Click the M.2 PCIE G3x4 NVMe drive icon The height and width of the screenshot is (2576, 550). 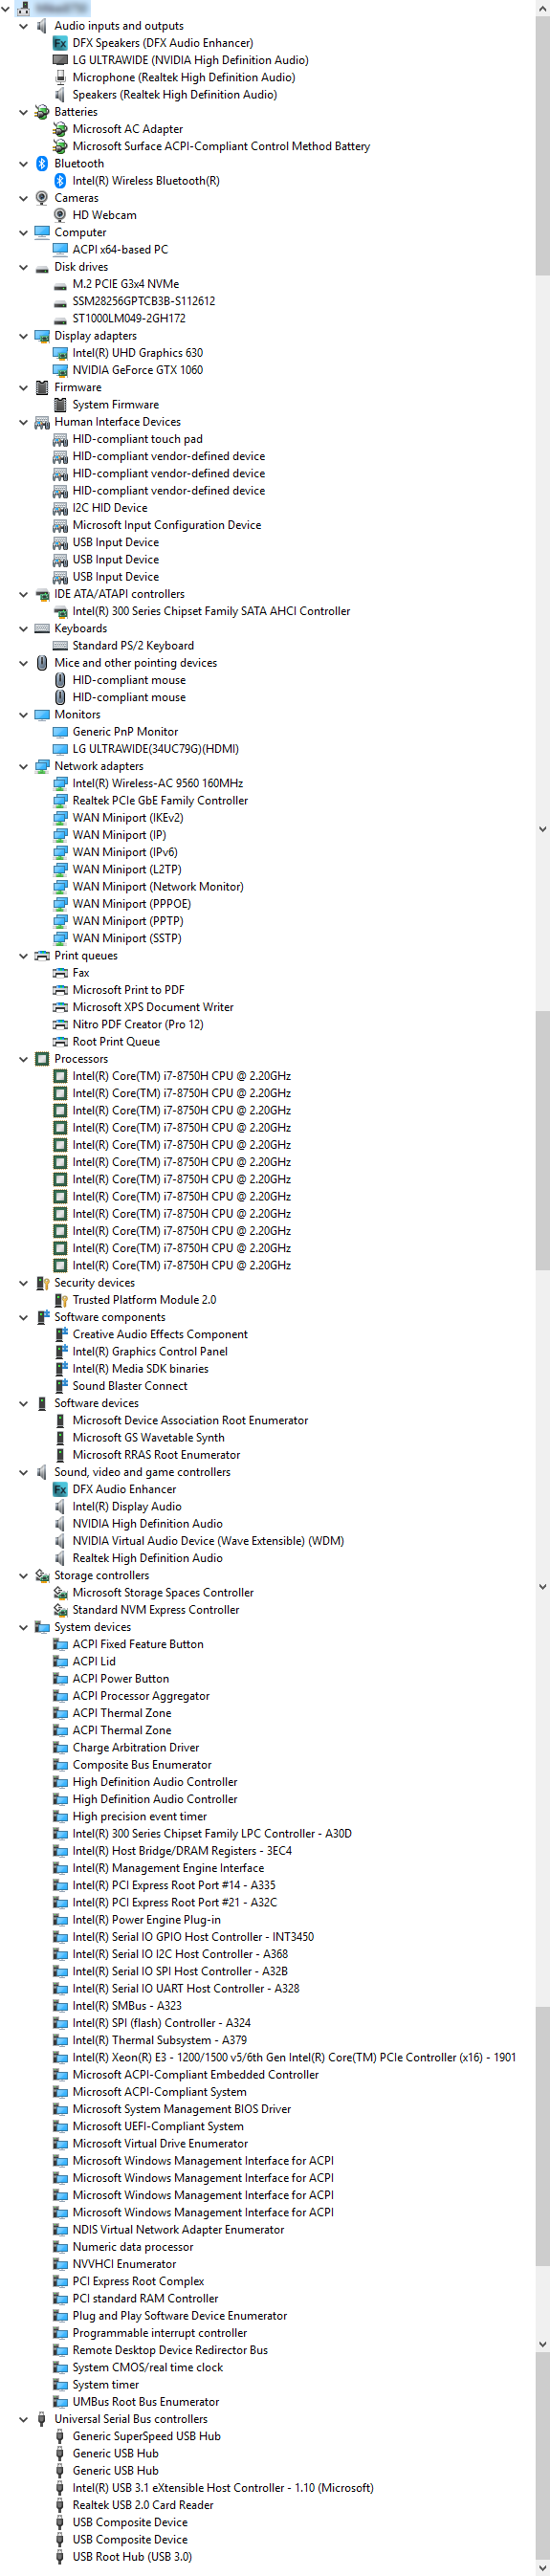[x=60, y=284]
